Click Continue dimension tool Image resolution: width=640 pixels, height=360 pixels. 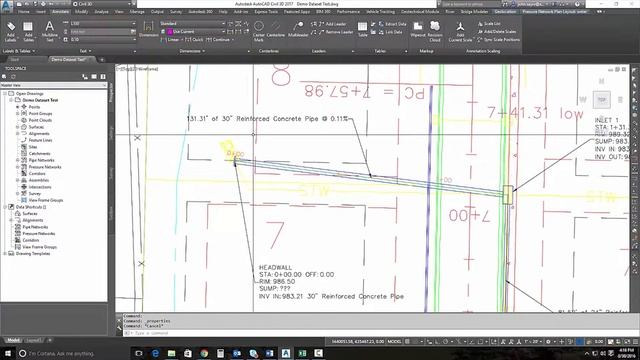[220, 40]
